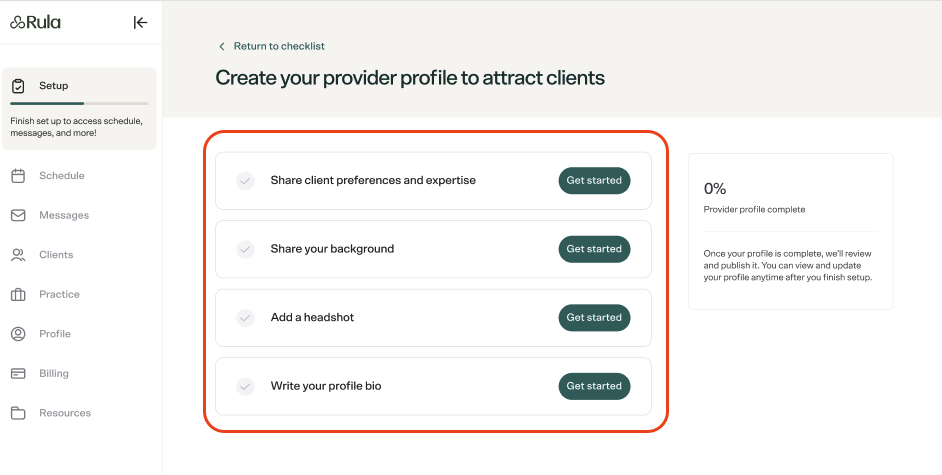Click checkmark beside Add a headshot

[245, 318]
